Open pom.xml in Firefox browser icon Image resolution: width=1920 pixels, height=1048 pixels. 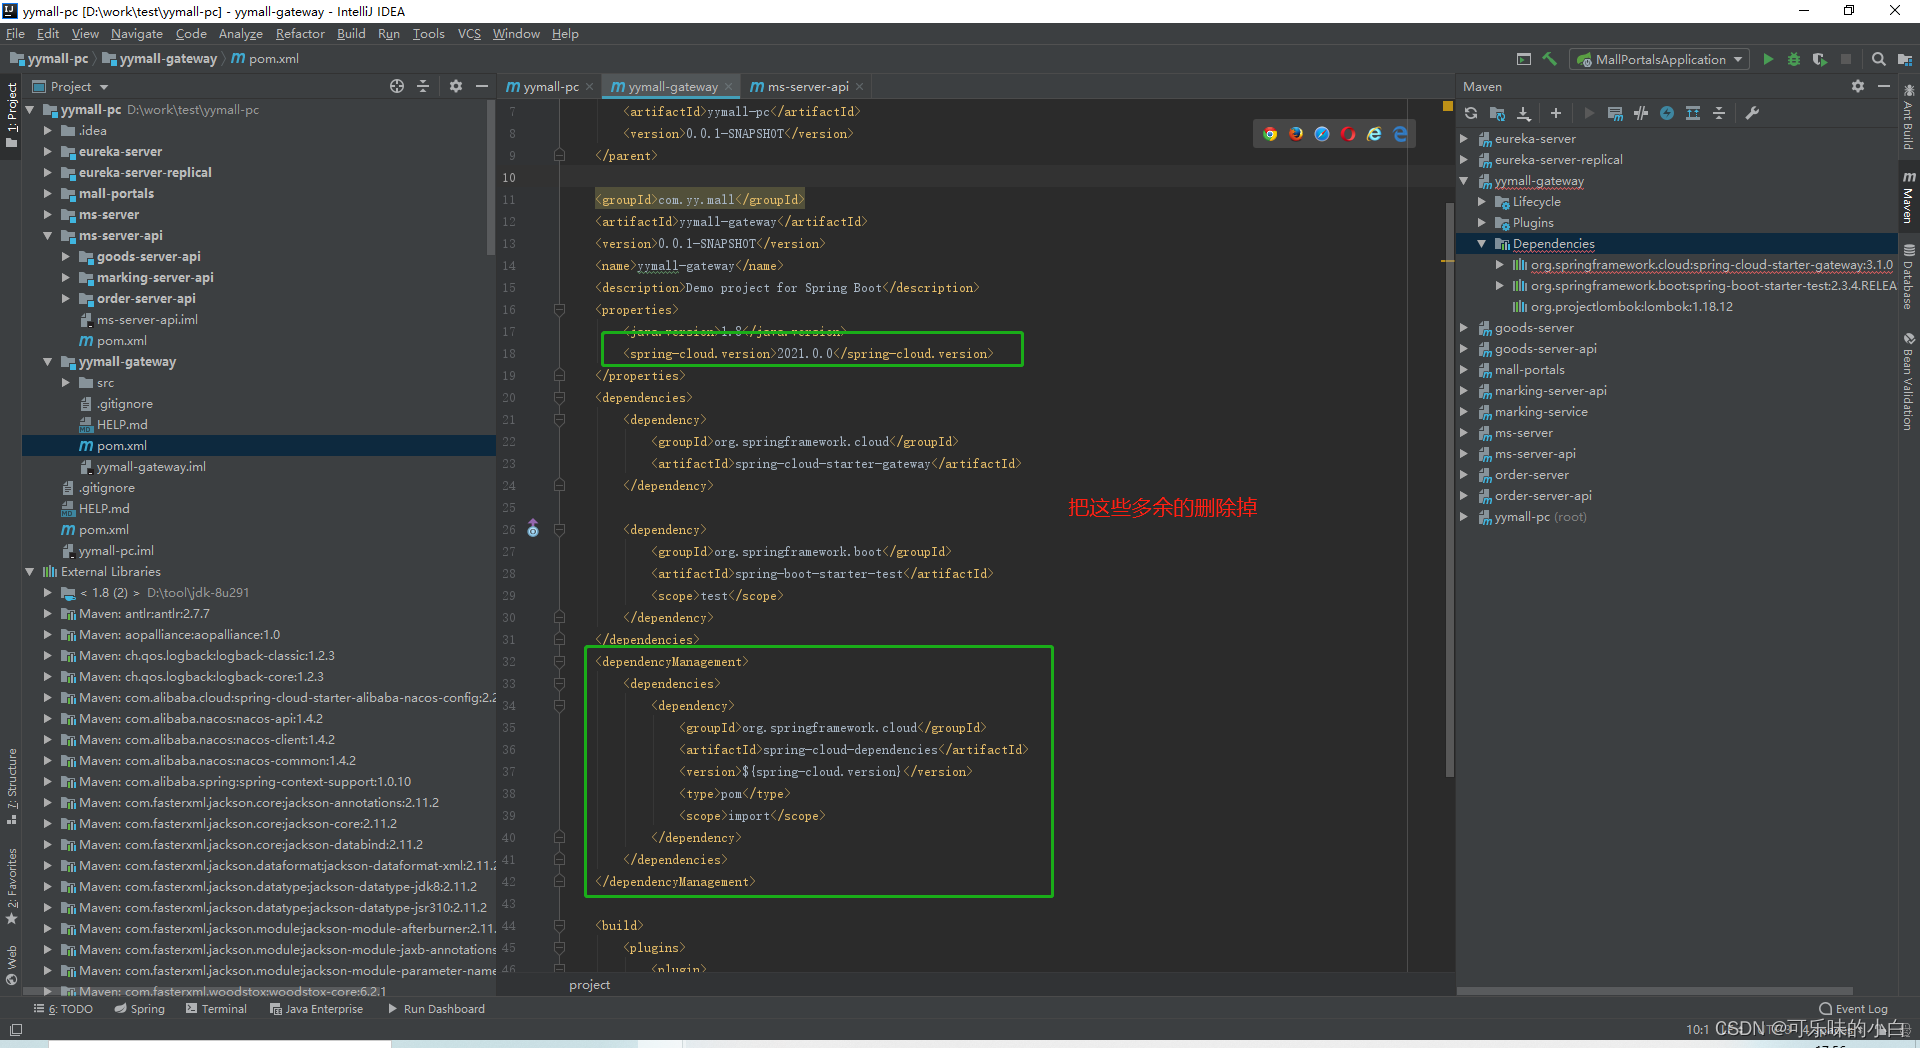point(1296,134)
